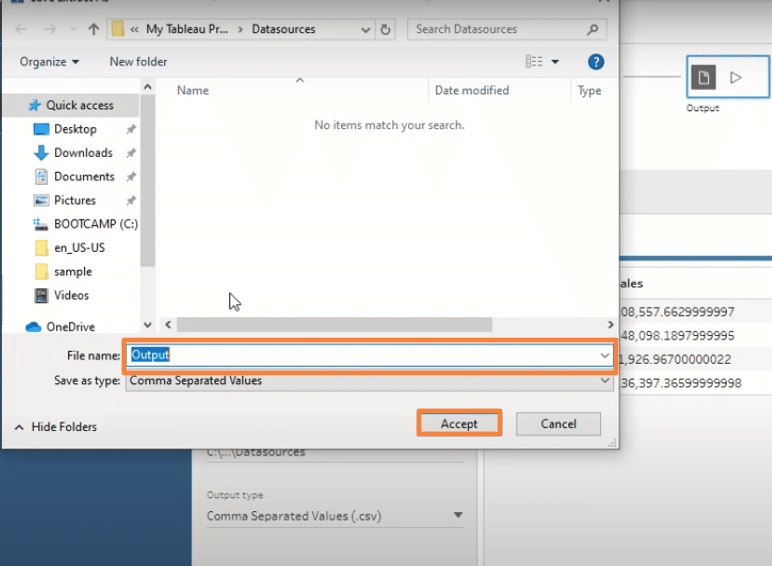Click the pin icon beside Downloads
The image size is (772, 566).
click(130, 153)
